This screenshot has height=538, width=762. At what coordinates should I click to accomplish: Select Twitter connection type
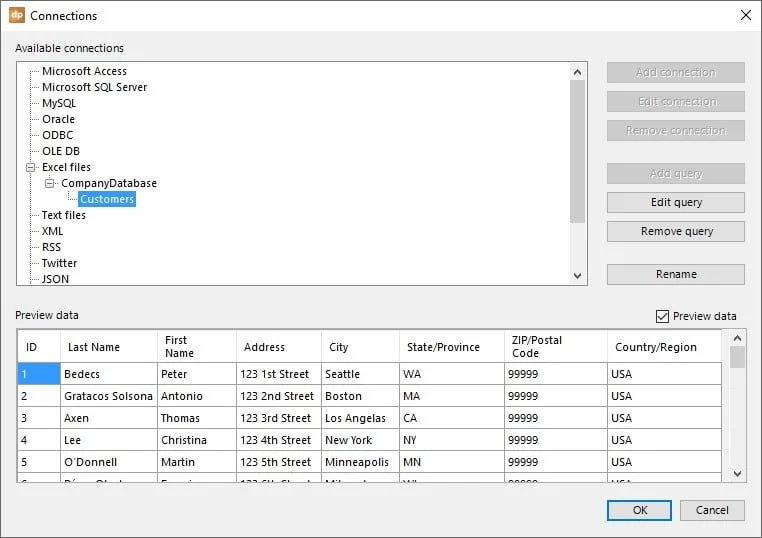point(59,263)
